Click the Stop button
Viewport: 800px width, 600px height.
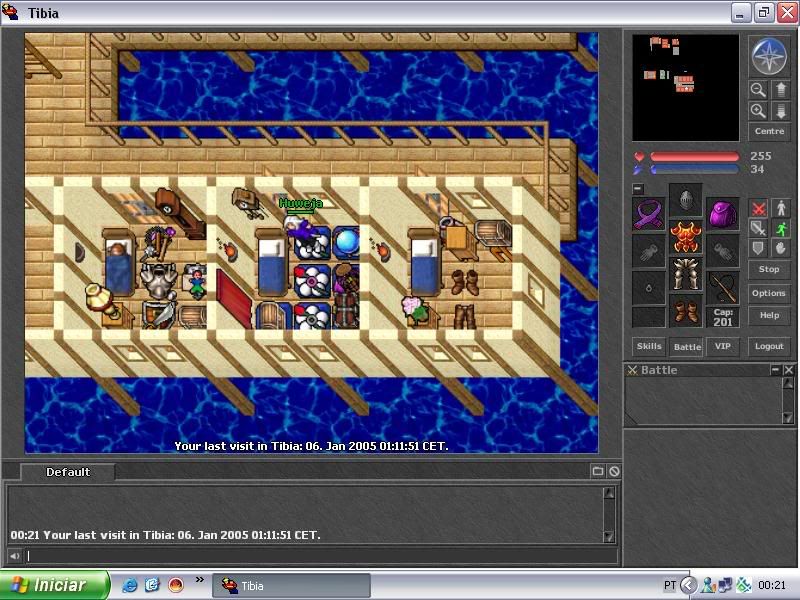pyautogui.click(x=769, y=269)
